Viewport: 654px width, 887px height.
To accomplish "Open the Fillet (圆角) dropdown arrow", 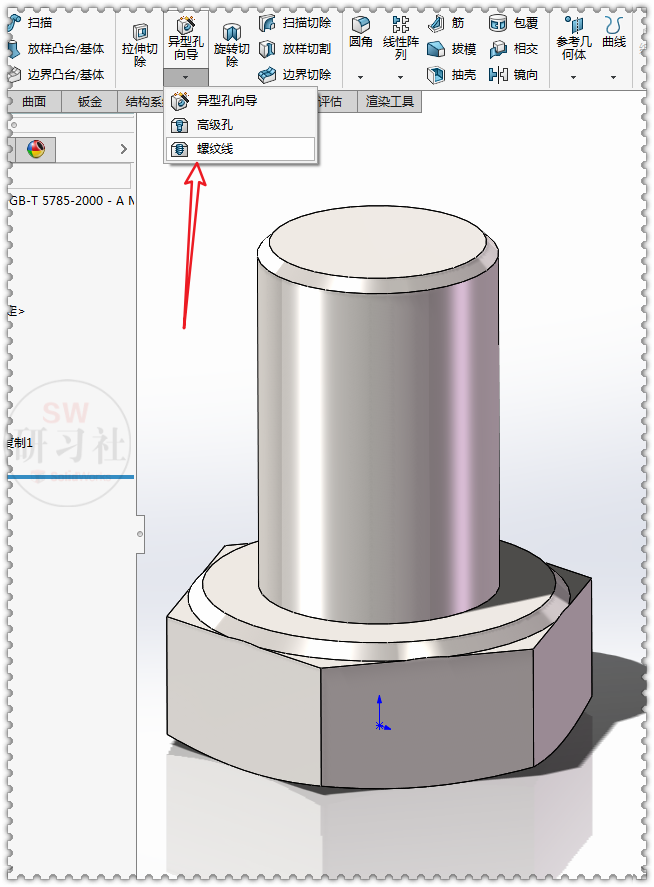I will (x=360, y=77).
